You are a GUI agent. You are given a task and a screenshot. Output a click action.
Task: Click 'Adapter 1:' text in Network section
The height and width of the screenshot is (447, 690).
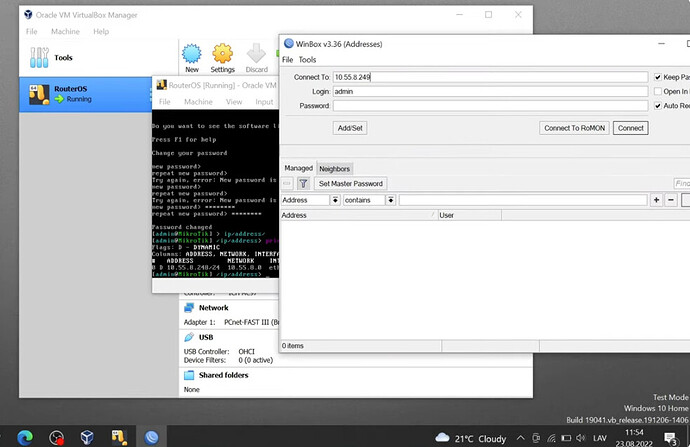click(199, 322)
